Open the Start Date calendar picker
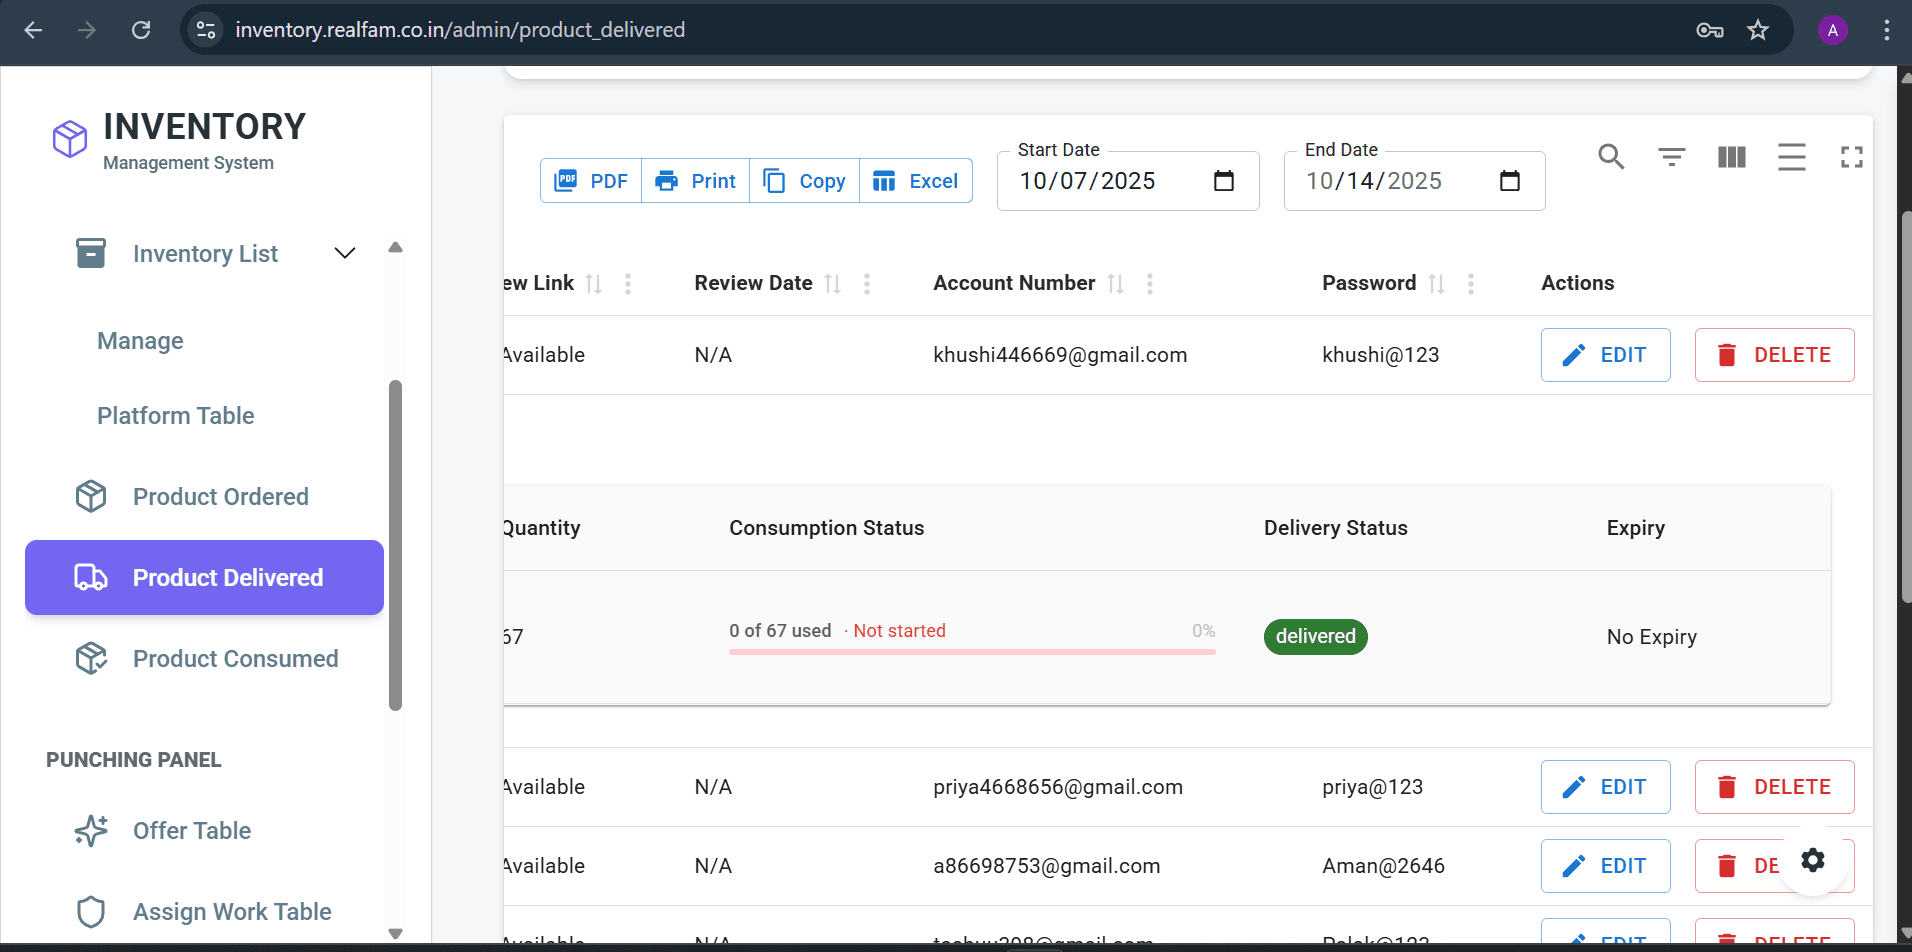The height and width of the screenshot is (952, 1912). (1225, 181)
